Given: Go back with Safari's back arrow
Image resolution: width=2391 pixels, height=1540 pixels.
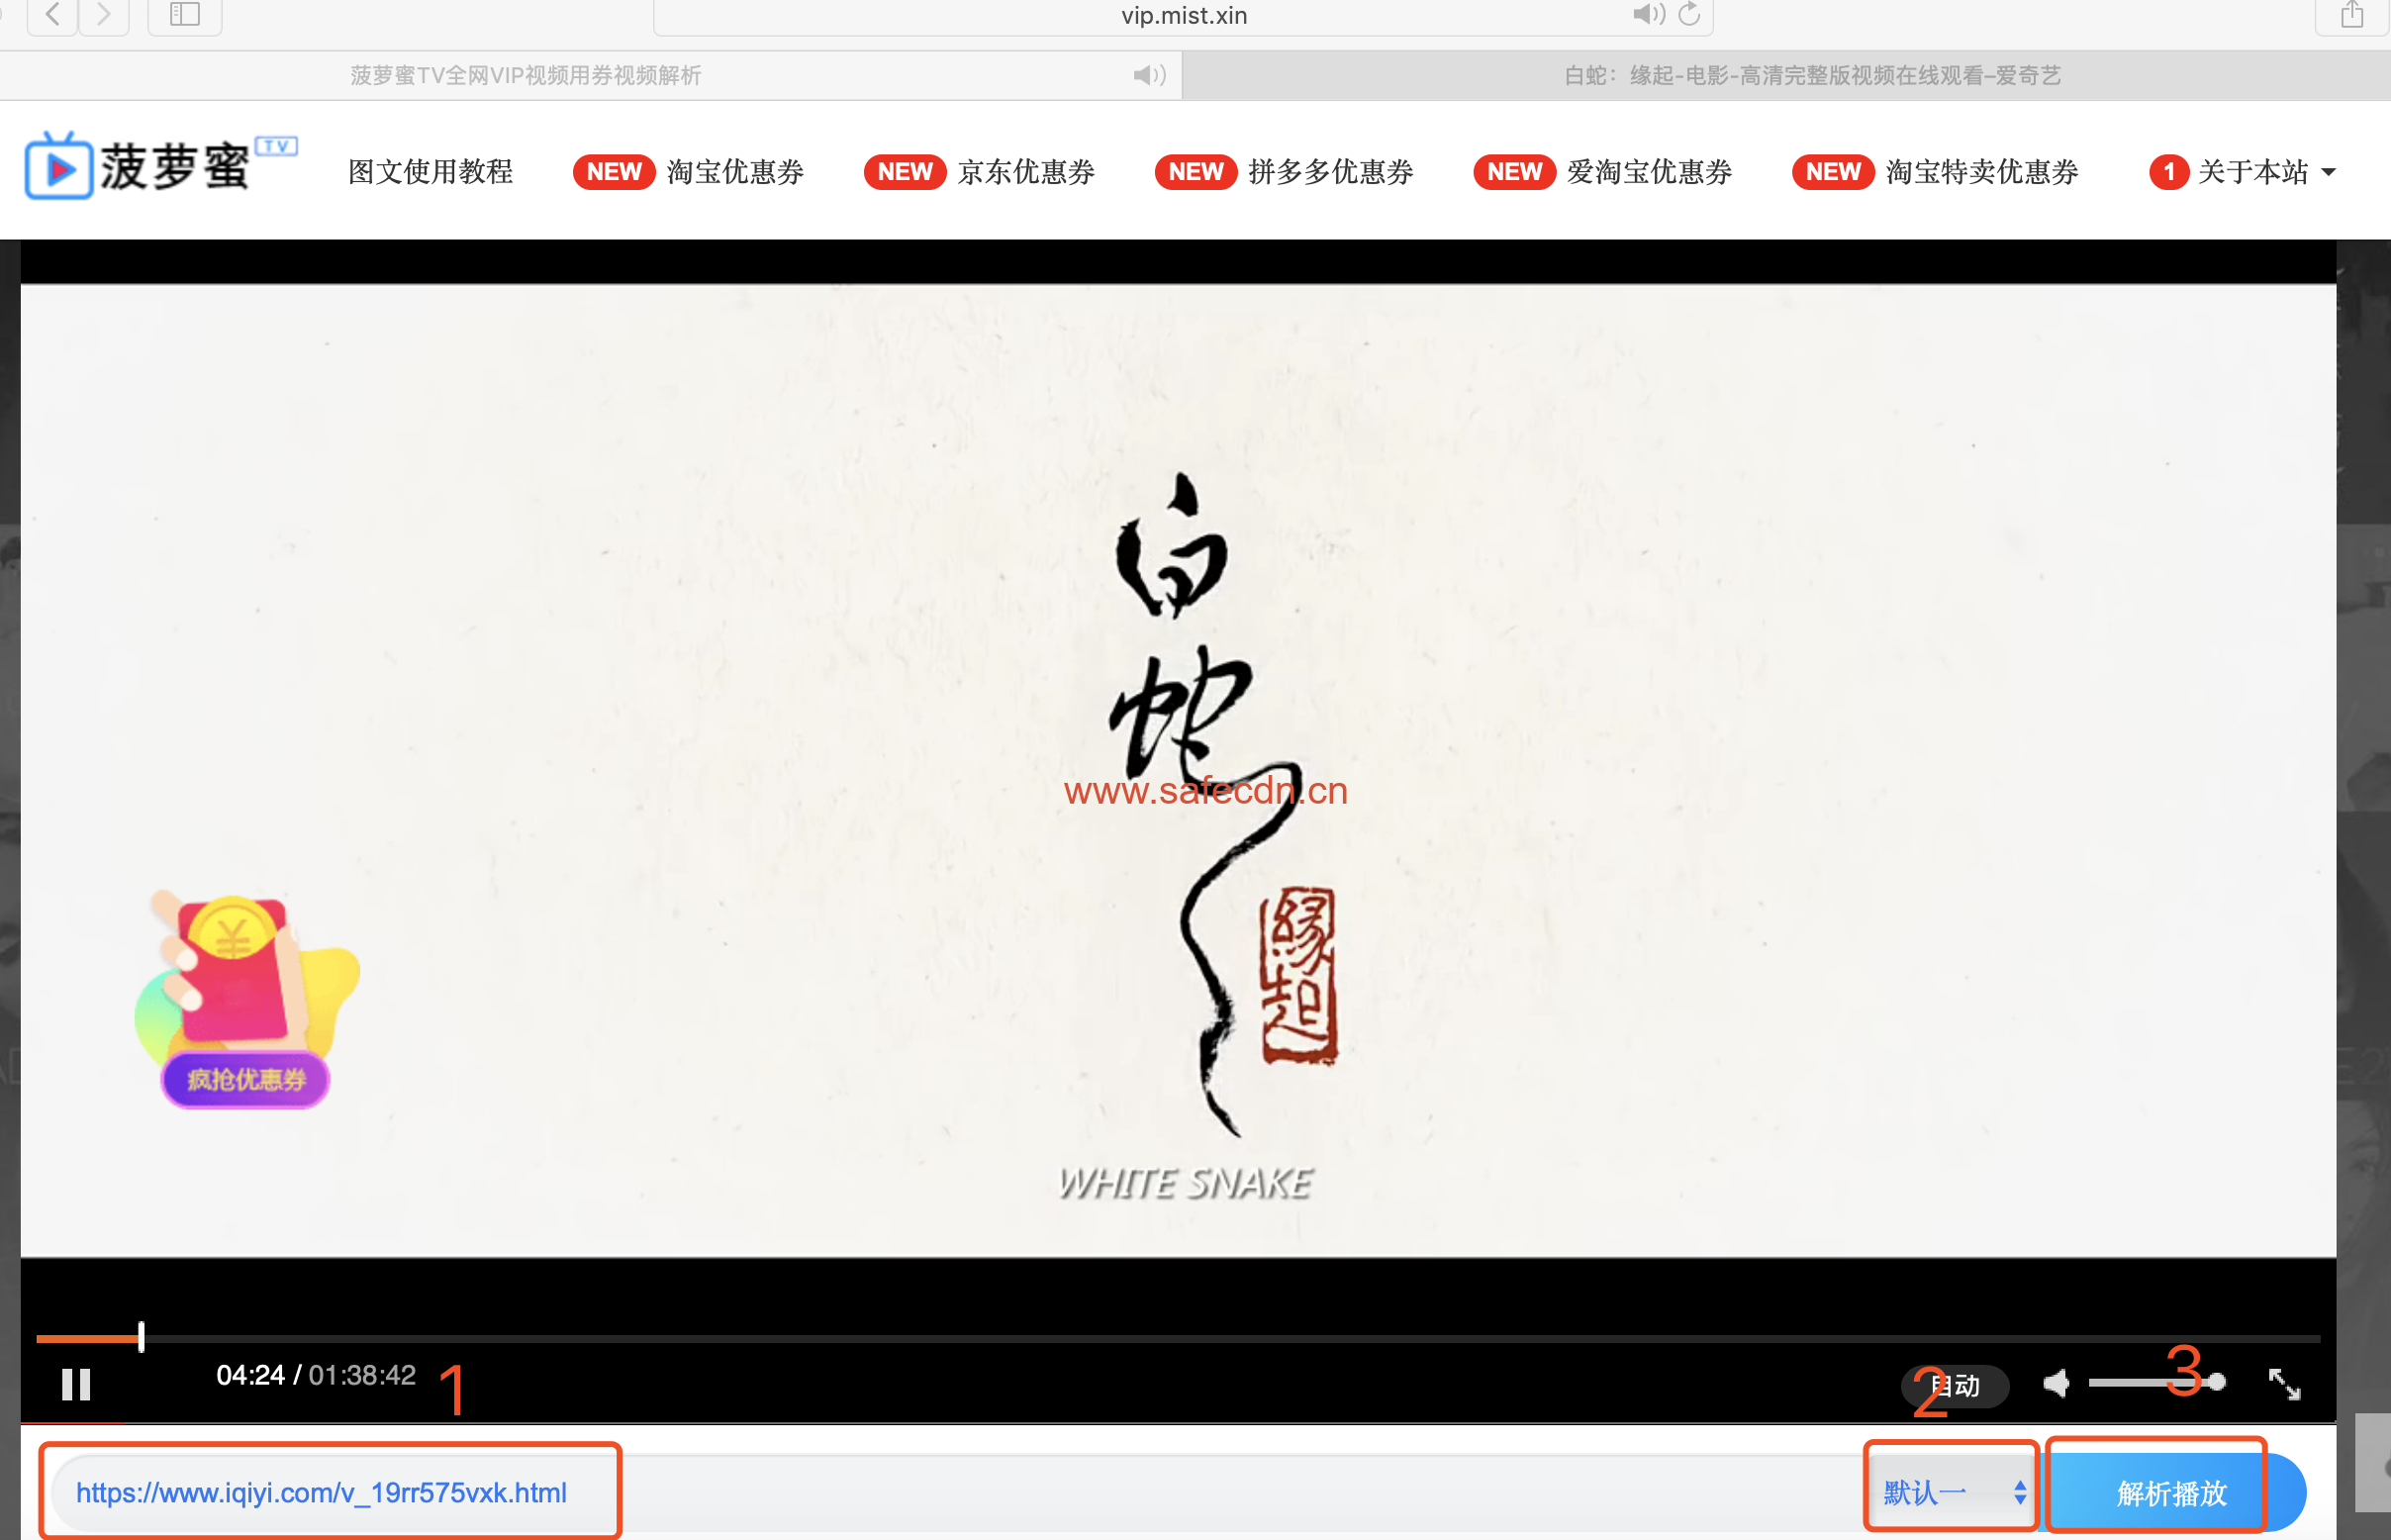Looking at the screenshot, I should [53, 15].
